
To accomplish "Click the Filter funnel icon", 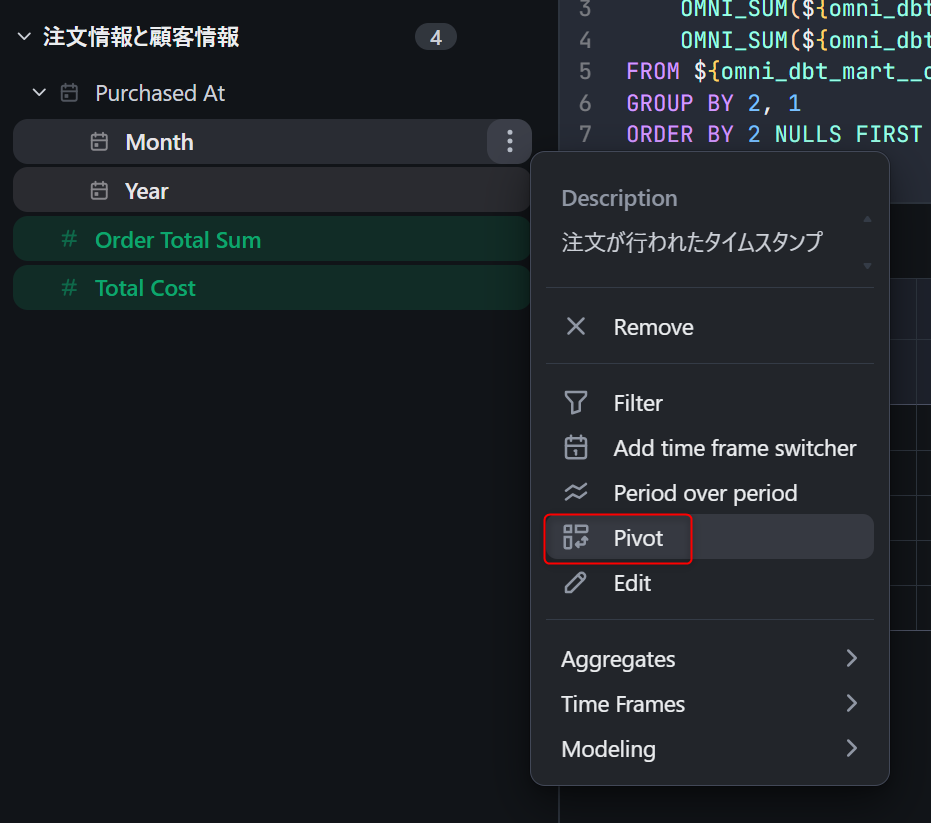I will click(x=576, y=403).
